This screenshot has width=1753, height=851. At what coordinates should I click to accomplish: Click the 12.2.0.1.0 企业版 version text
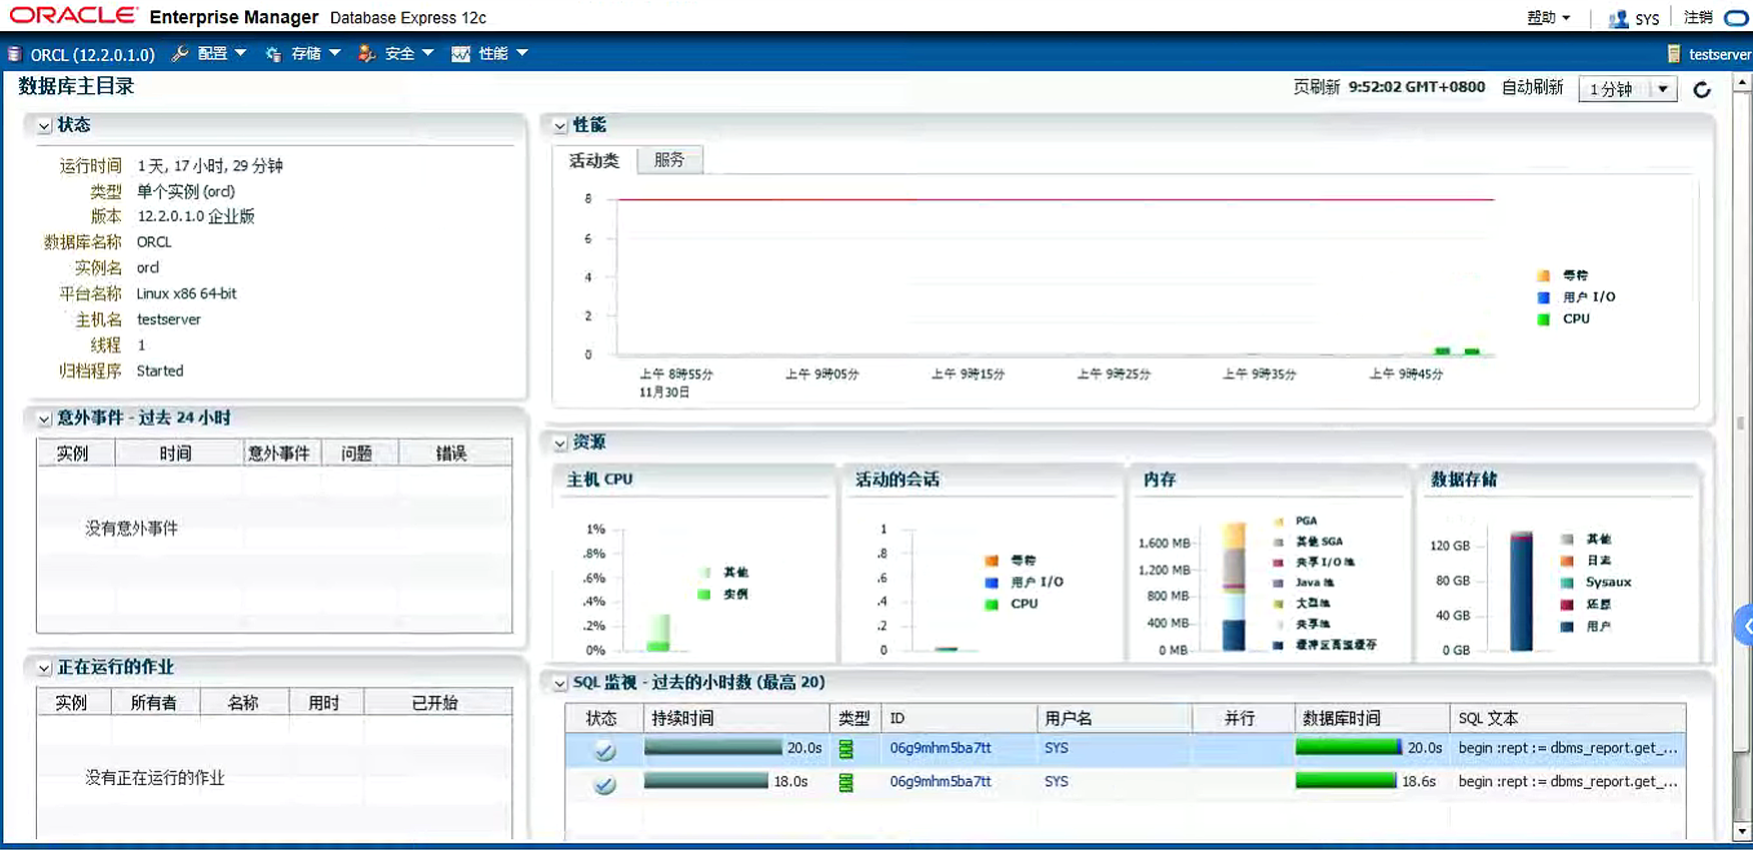pyautogui.click(x=196, y=217)
